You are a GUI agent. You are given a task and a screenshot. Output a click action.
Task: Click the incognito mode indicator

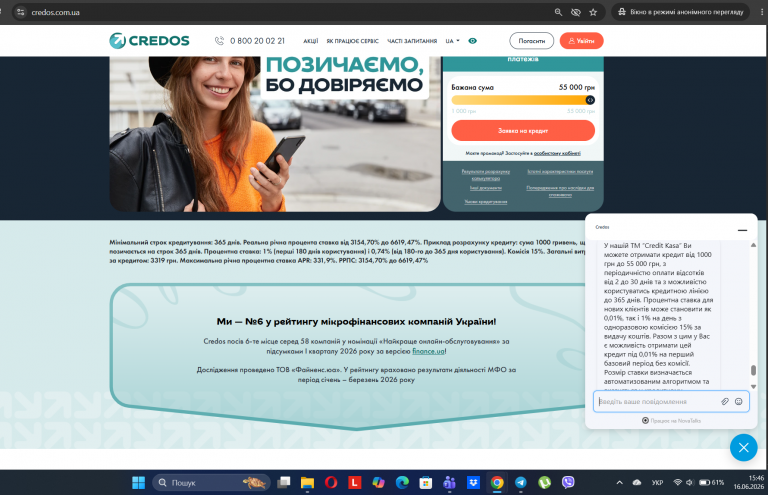click(x=681, y=12)
